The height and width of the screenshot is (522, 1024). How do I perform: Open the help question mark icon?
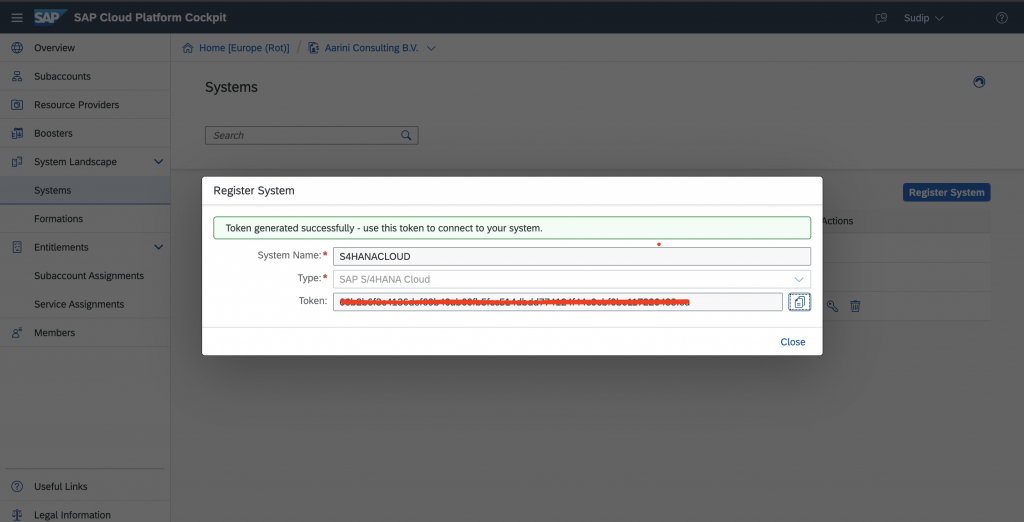1001,18
